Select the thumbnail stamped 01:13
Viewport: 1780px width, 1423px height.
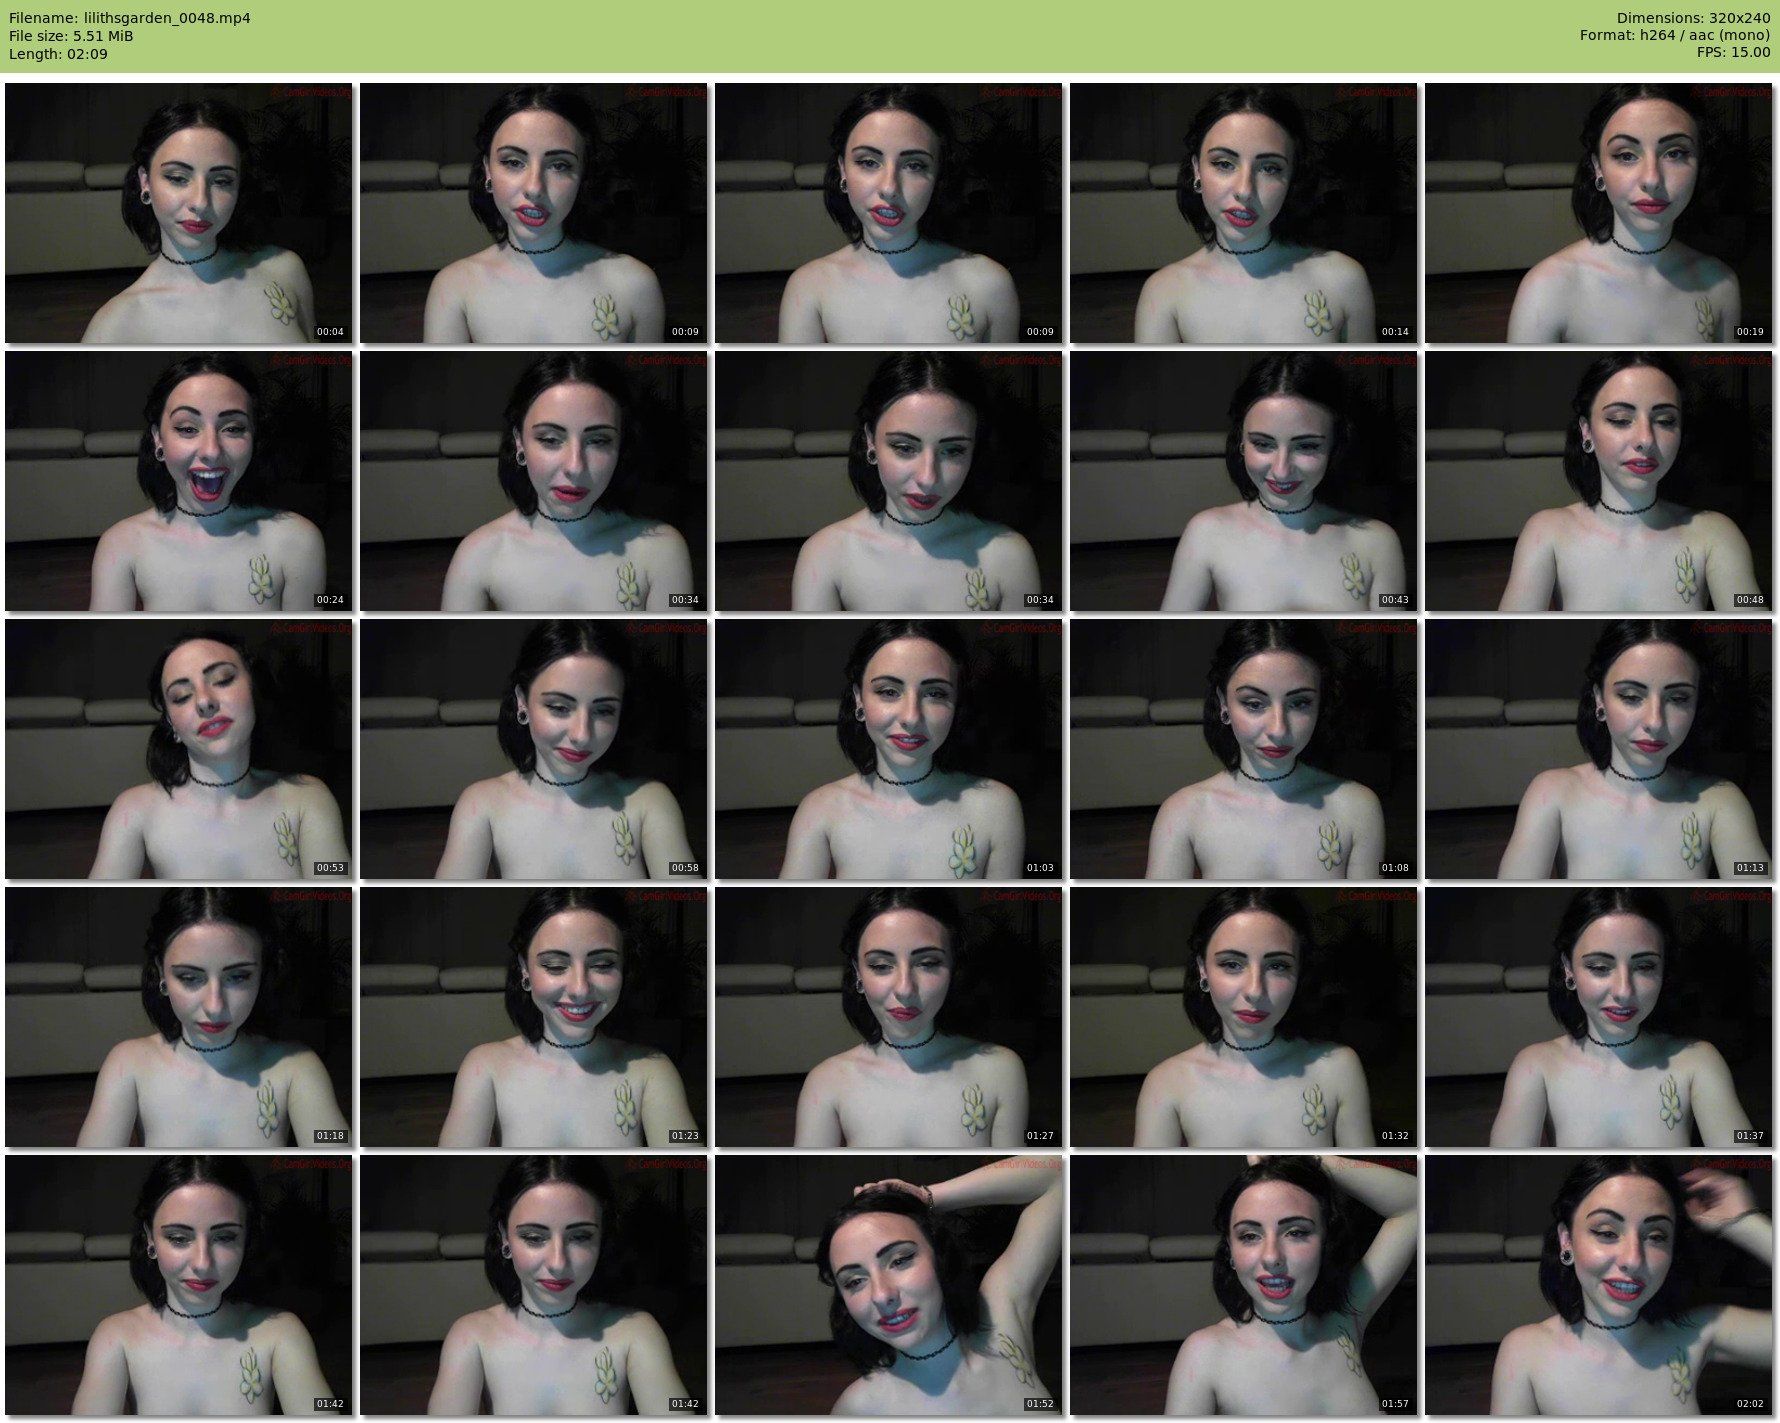click(x=1599, y=749)
